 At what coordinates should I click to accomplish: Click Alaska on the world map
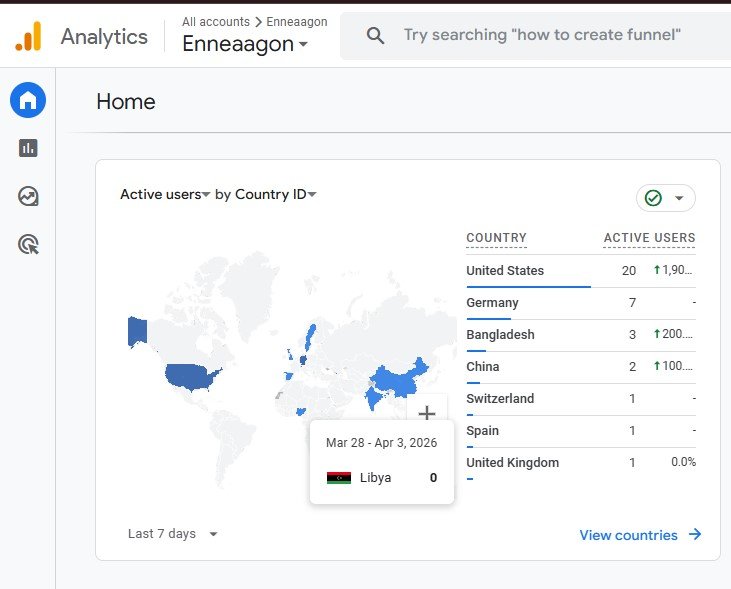[x=137, y=331]
